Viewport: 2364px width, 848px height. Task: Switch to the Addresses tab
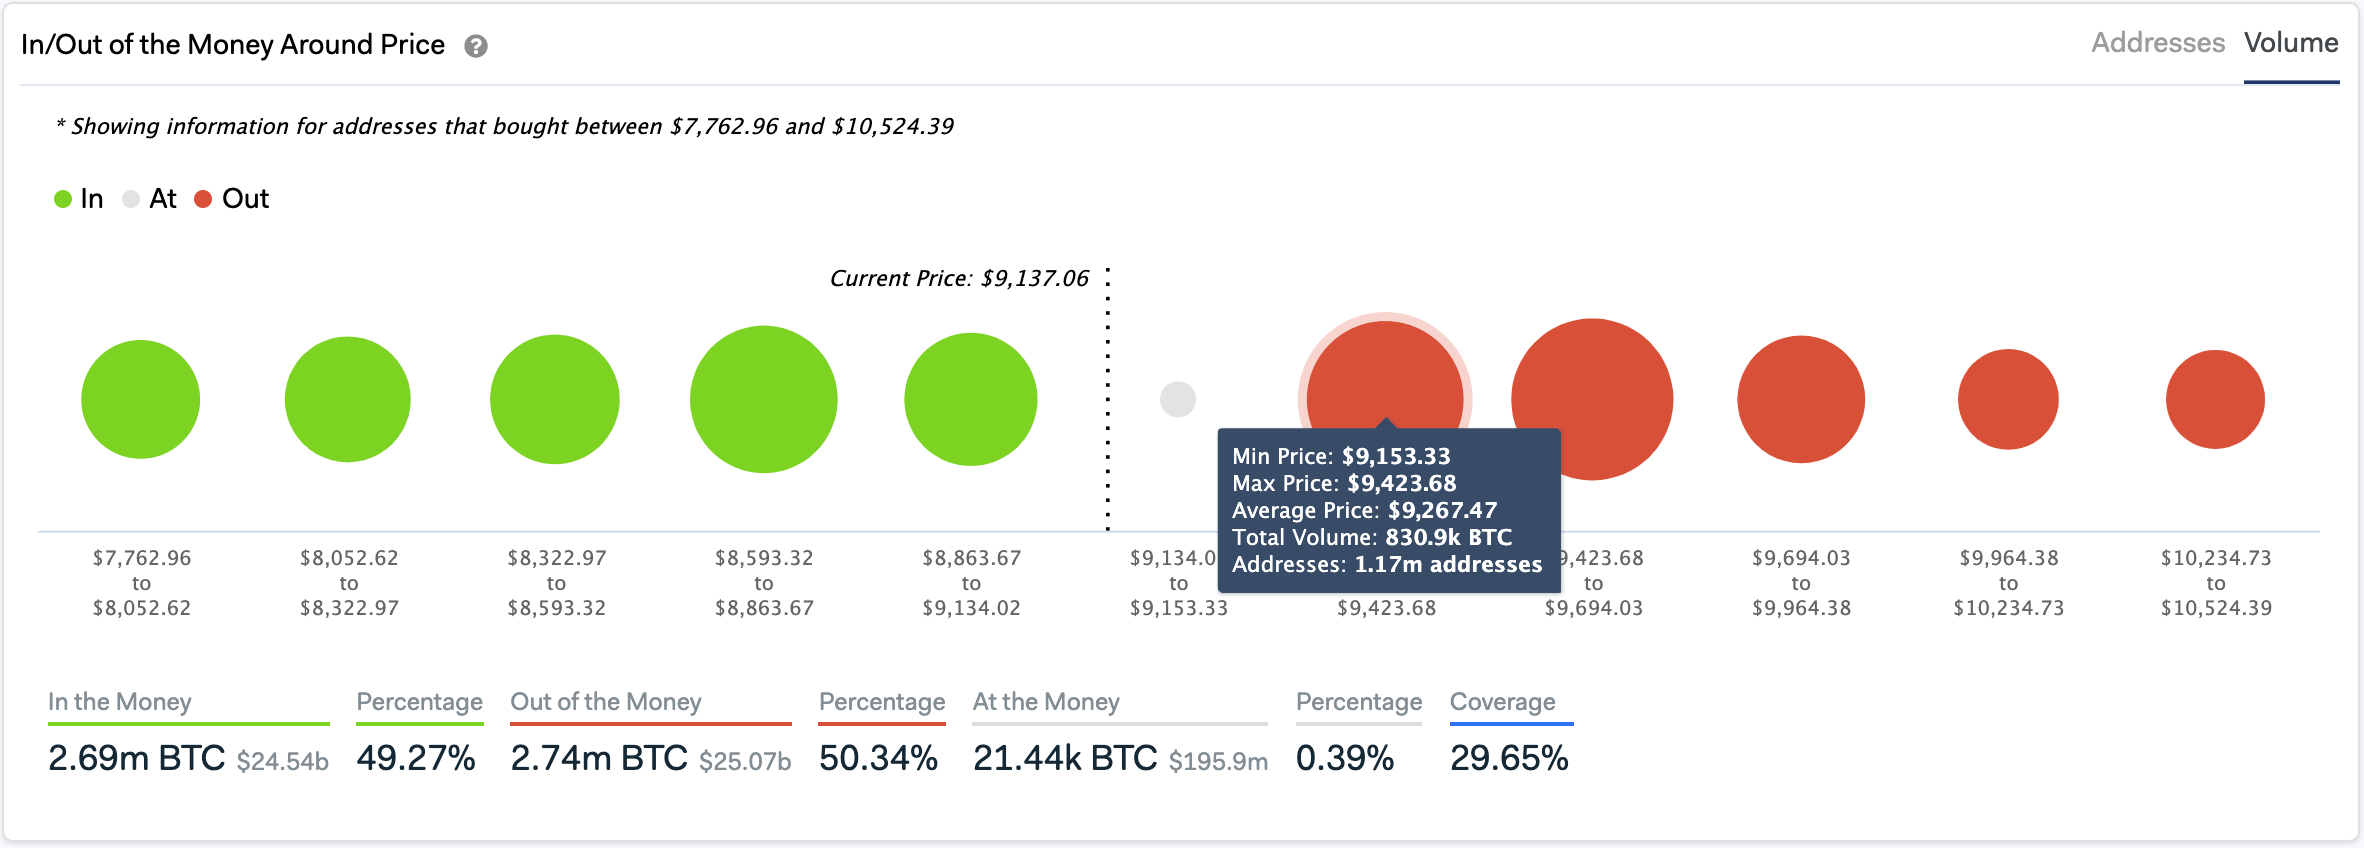(x=2157, y=43)
